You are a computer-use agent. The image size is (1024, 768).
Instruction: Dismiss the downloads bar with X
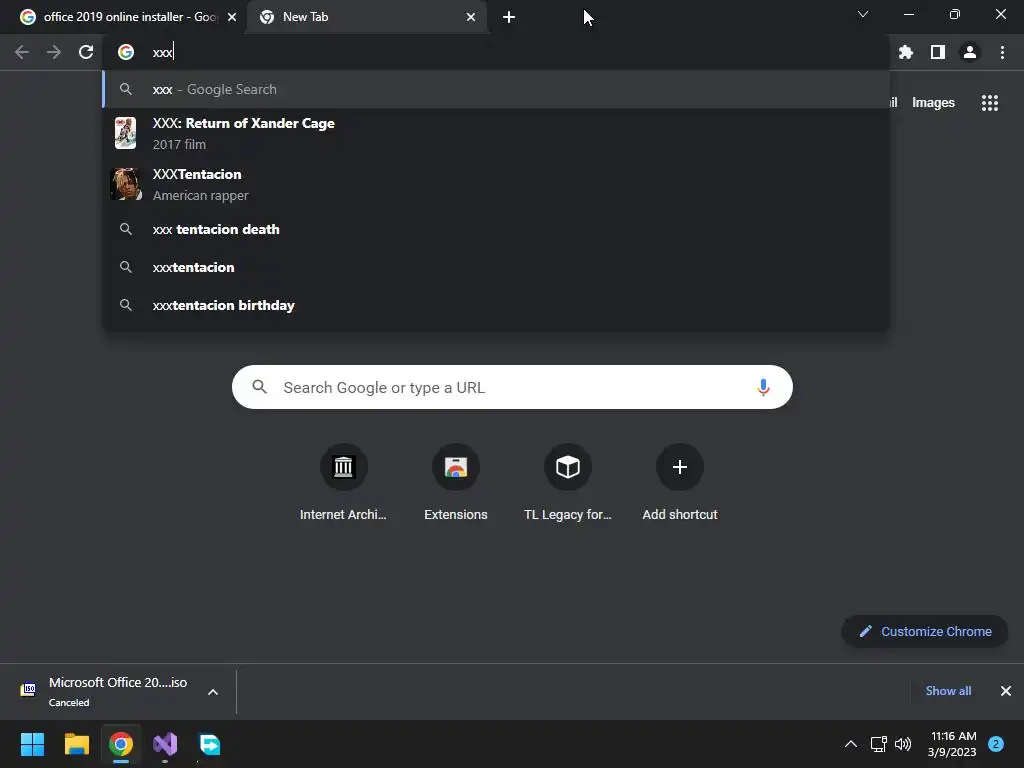(x=1006, y=691)
